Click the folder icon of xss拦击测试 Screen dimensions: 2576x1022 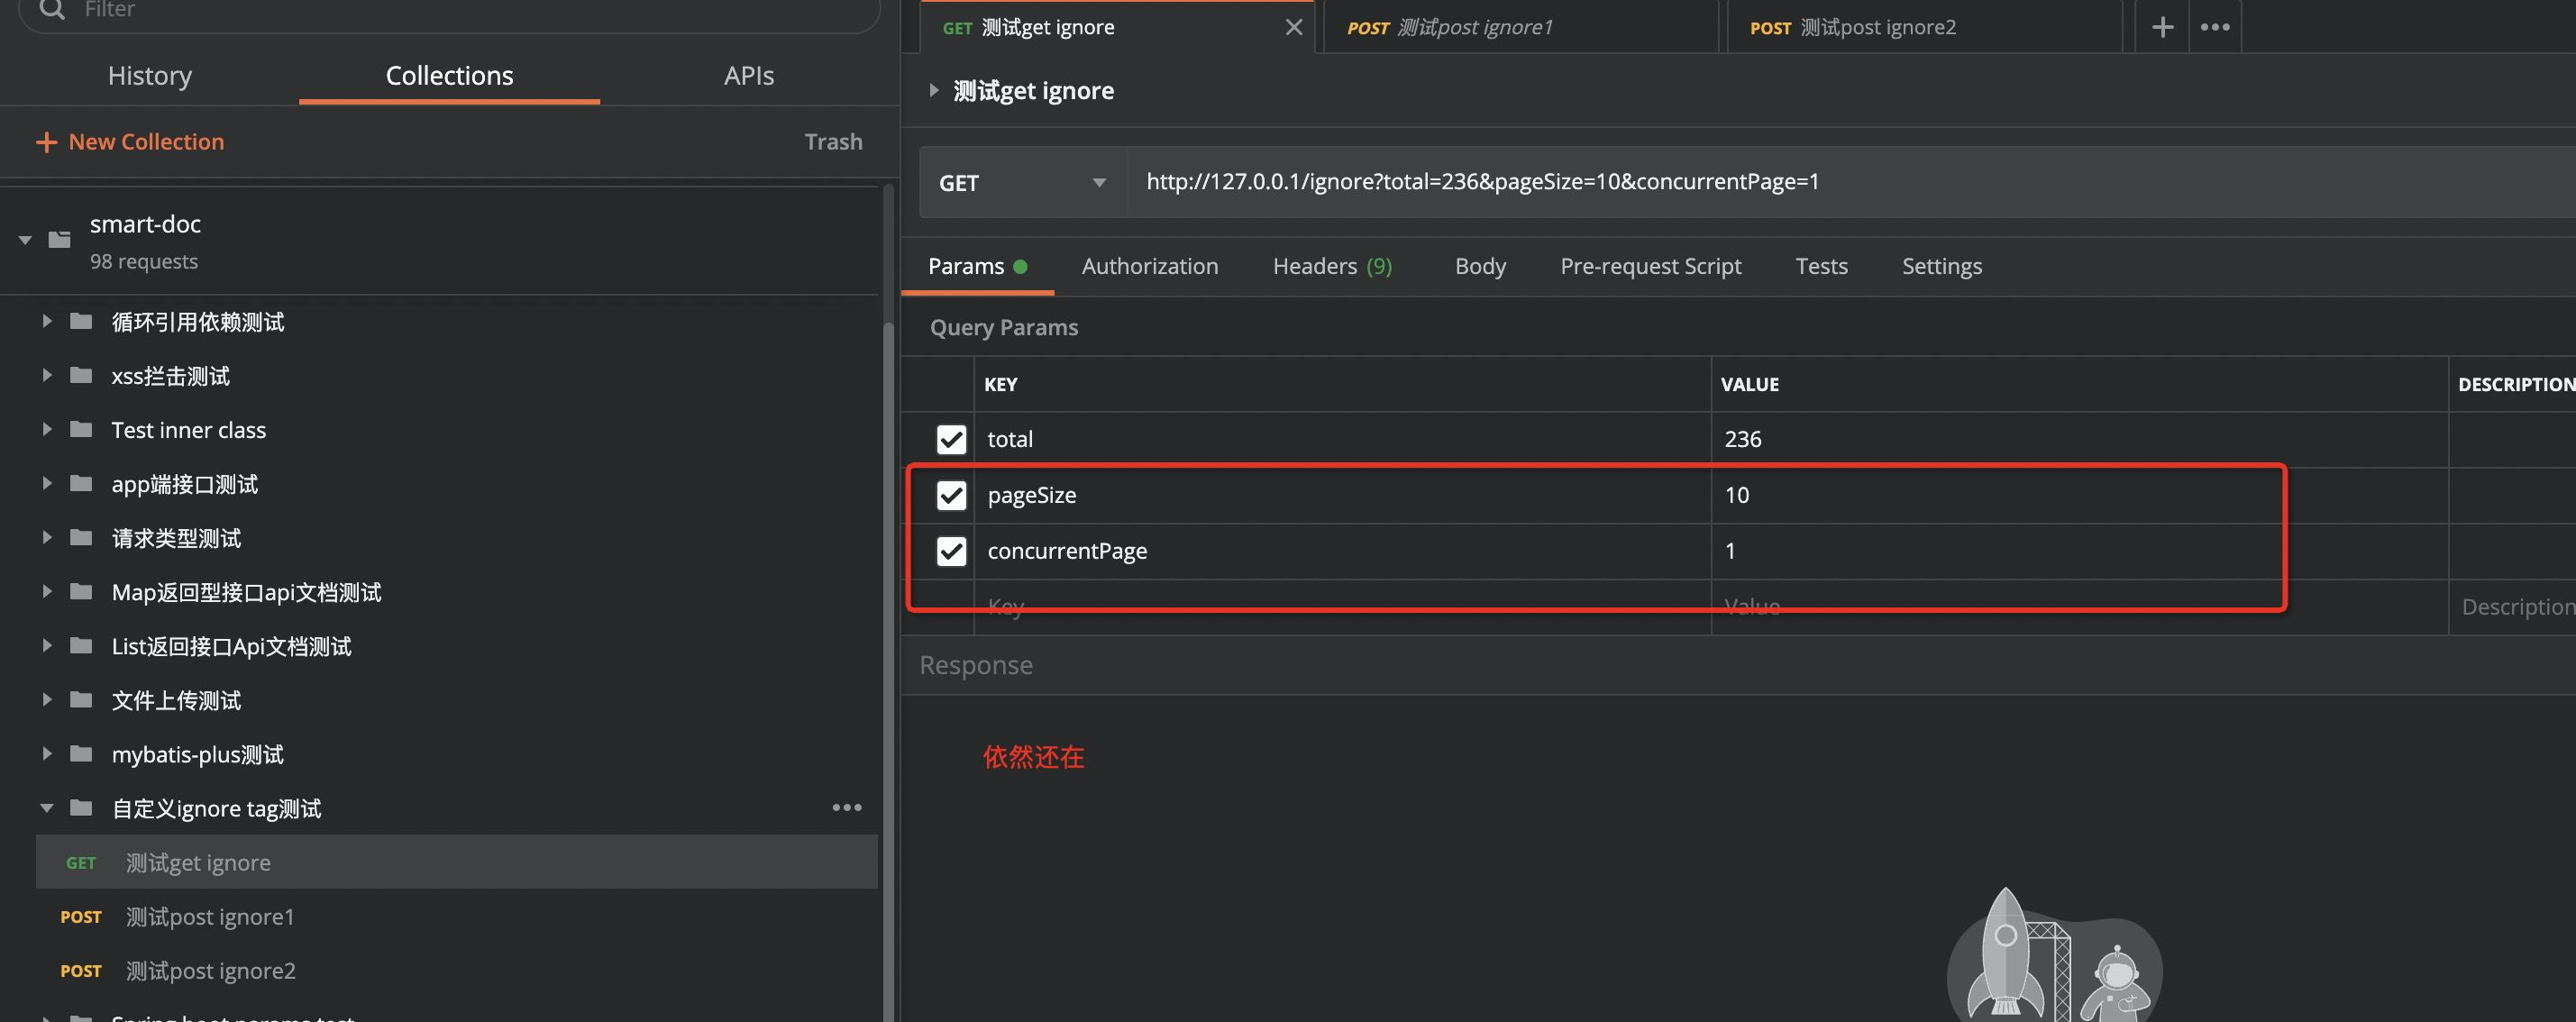tap(81, 375)
